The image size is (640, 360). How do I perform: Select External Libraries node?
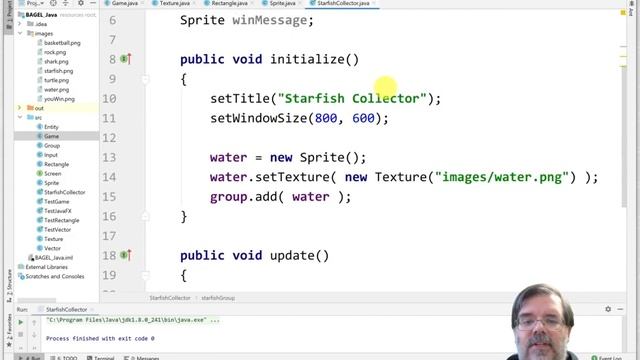47,267
